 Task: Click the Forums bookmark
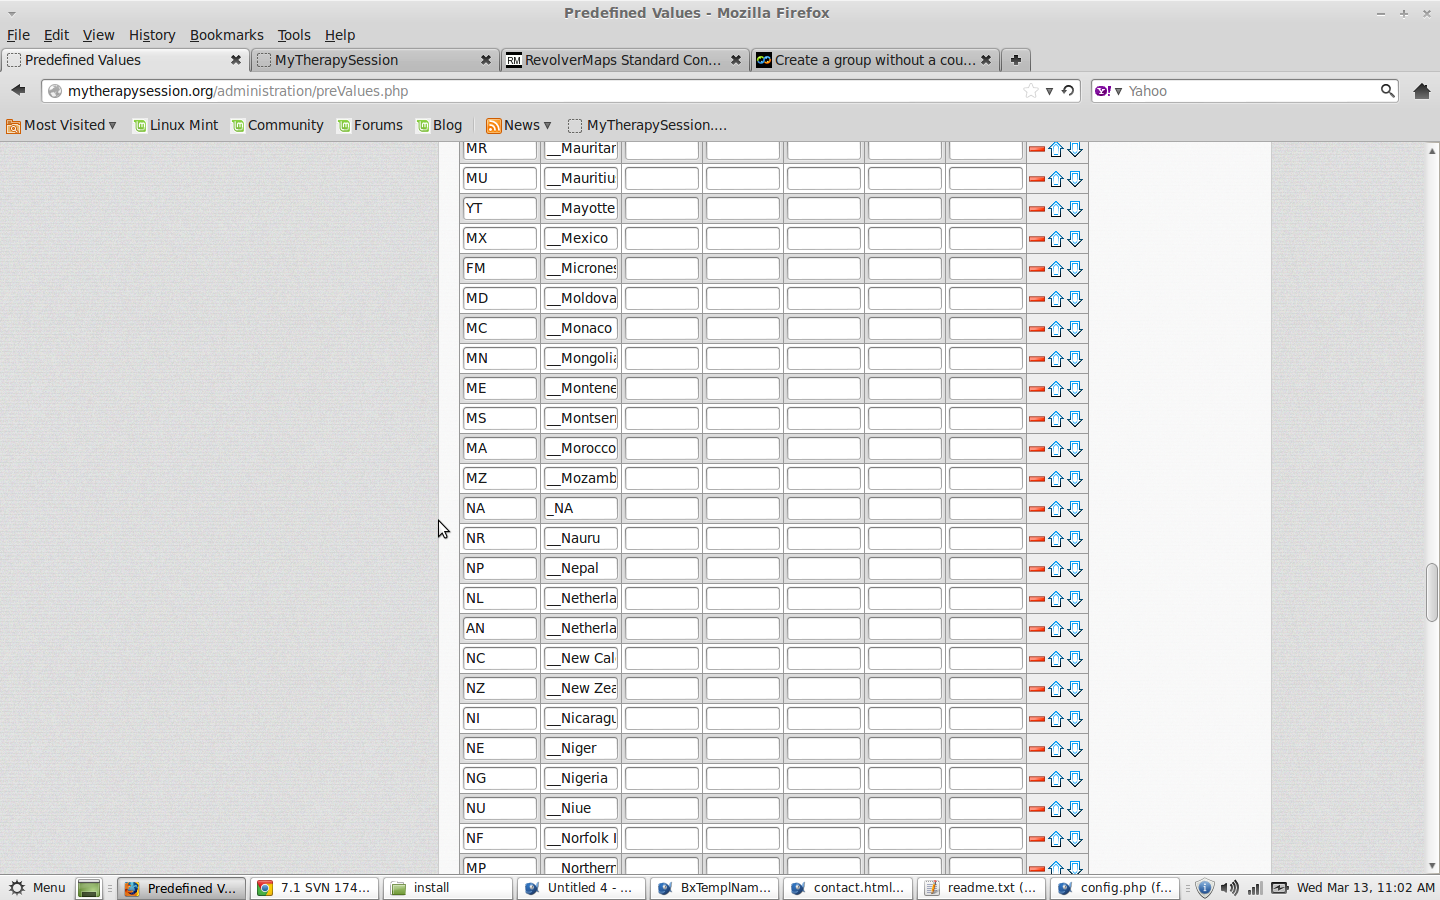click(370, 125)
